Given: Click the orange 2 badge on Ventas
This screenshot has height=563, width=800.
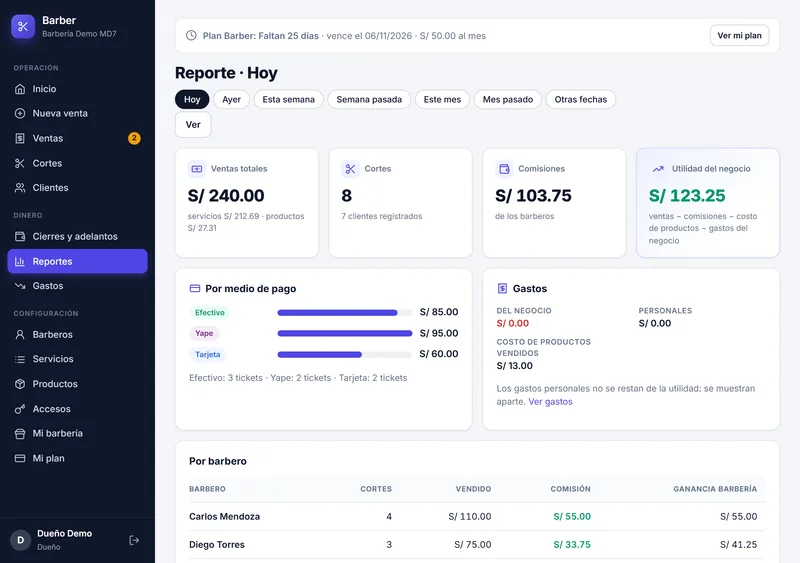Looking at the screenshot, I should point(134,138).
